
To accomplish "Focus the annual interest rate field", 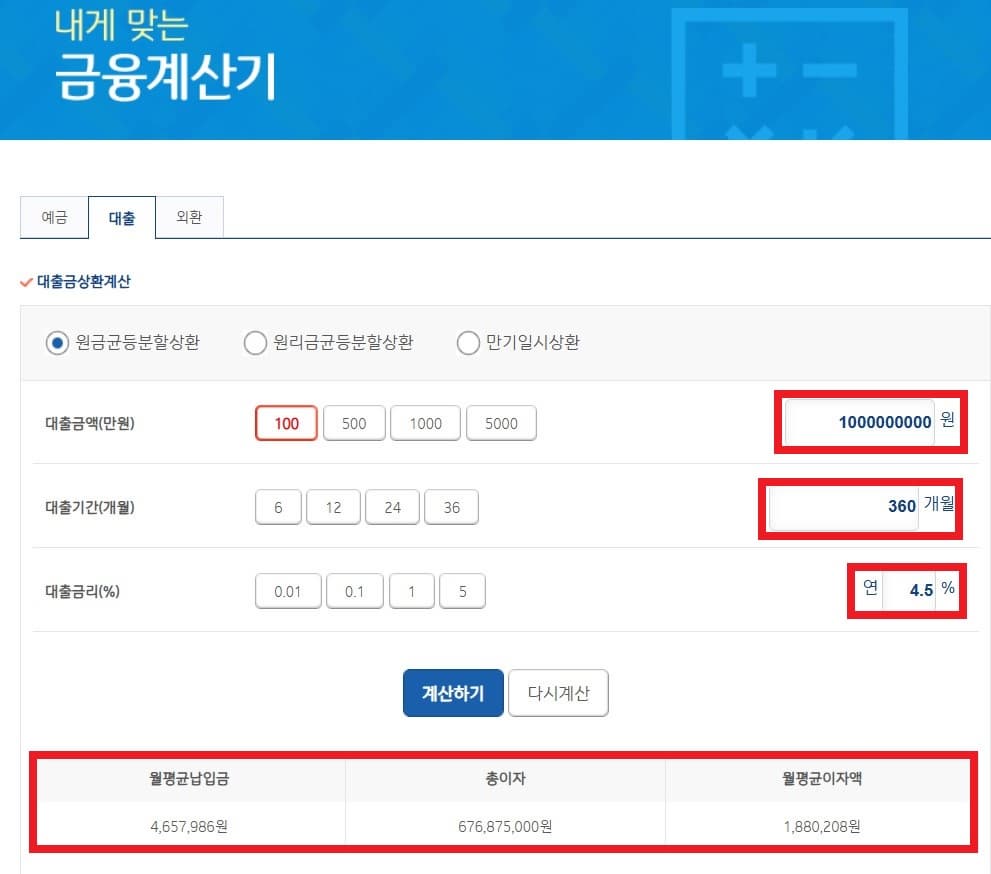I will (x=909, y=590).
